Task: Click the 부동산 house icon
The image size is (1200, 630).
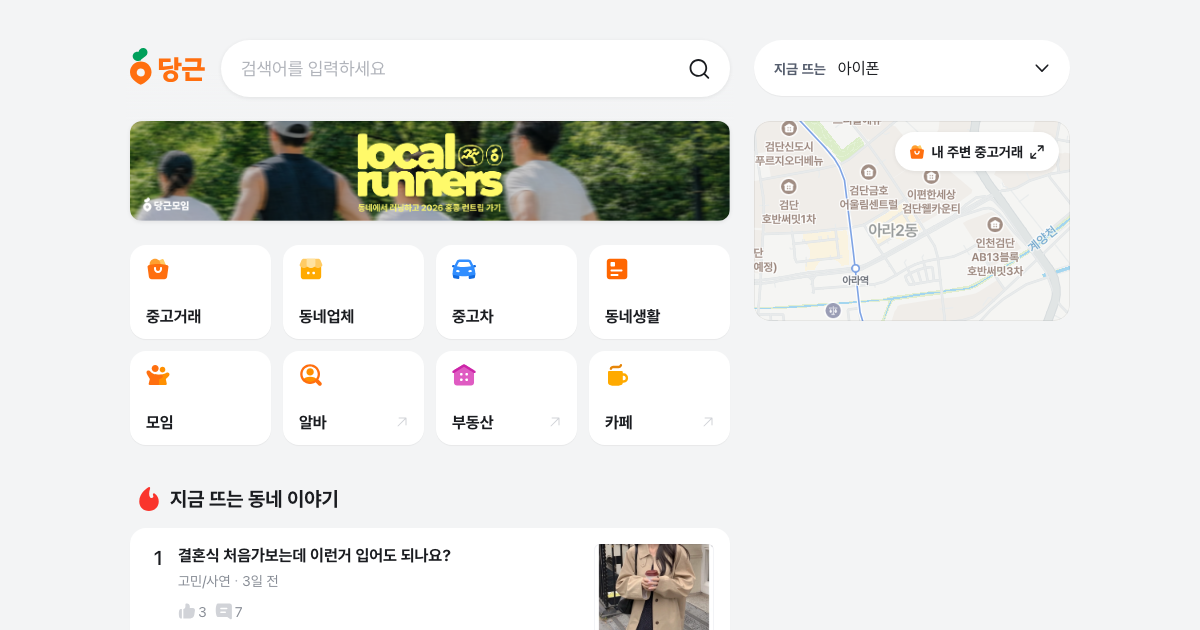Action: pyautogui.click(x=464, y=375)
